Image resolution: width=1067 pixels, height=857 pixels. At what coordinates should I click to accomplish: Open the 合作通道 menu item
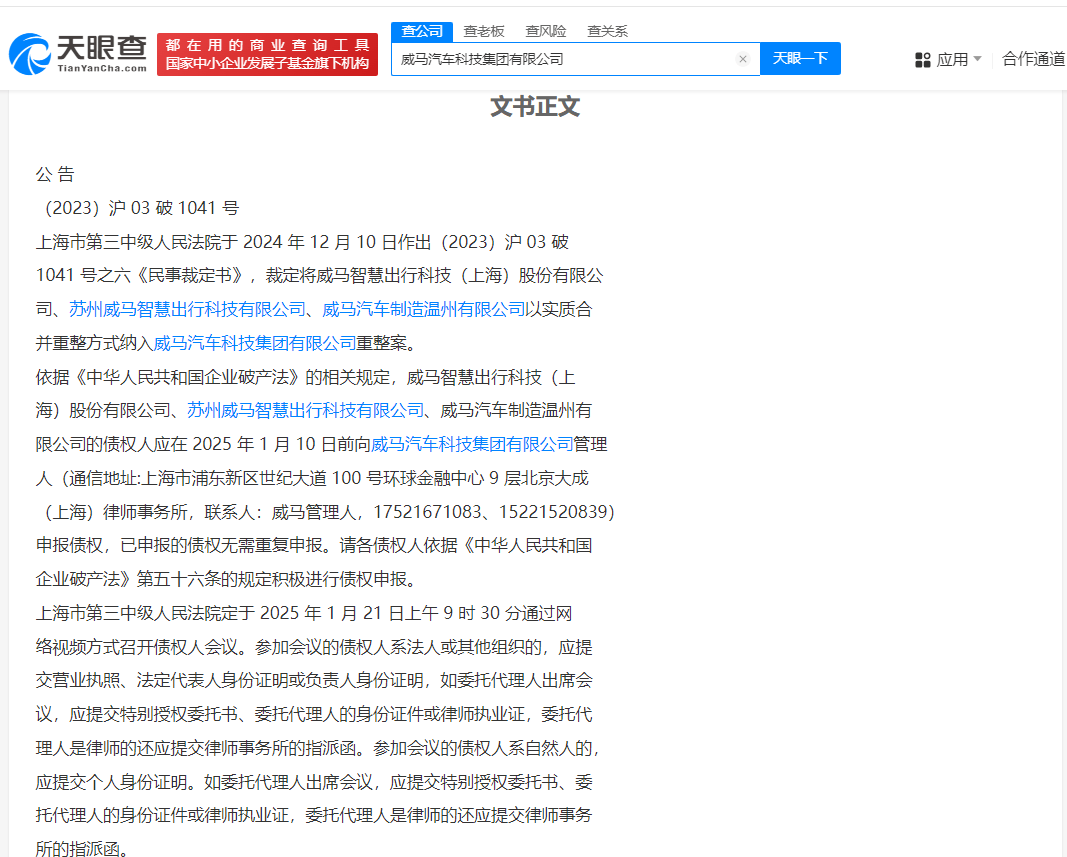[1034, 59]
